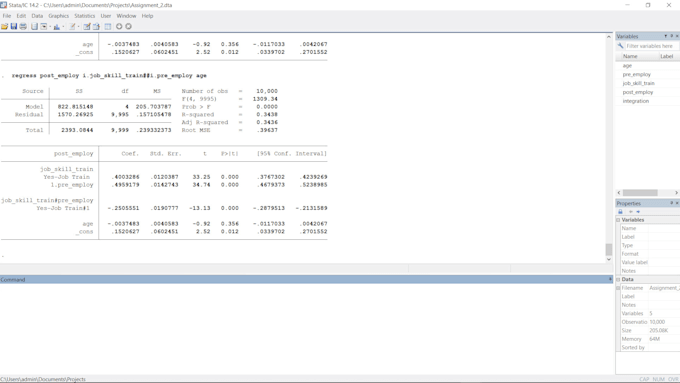Click the Yes-Job Train coefficient .4003286

125,177
